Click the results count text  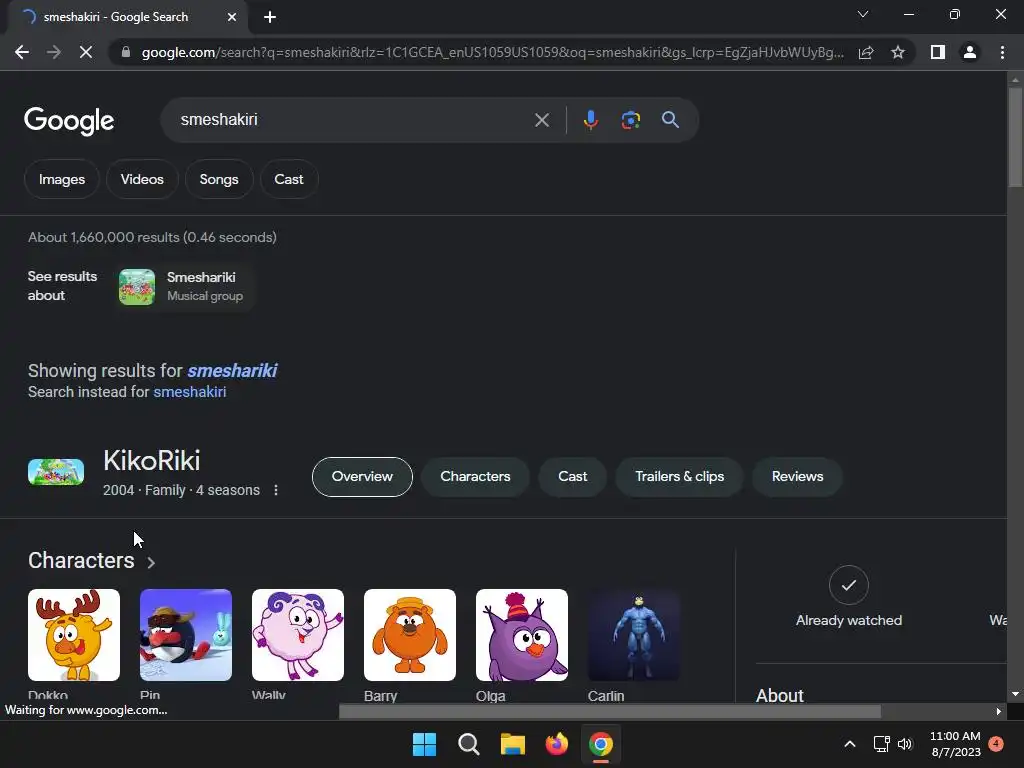pyautogui.click(x=152, y=238)
